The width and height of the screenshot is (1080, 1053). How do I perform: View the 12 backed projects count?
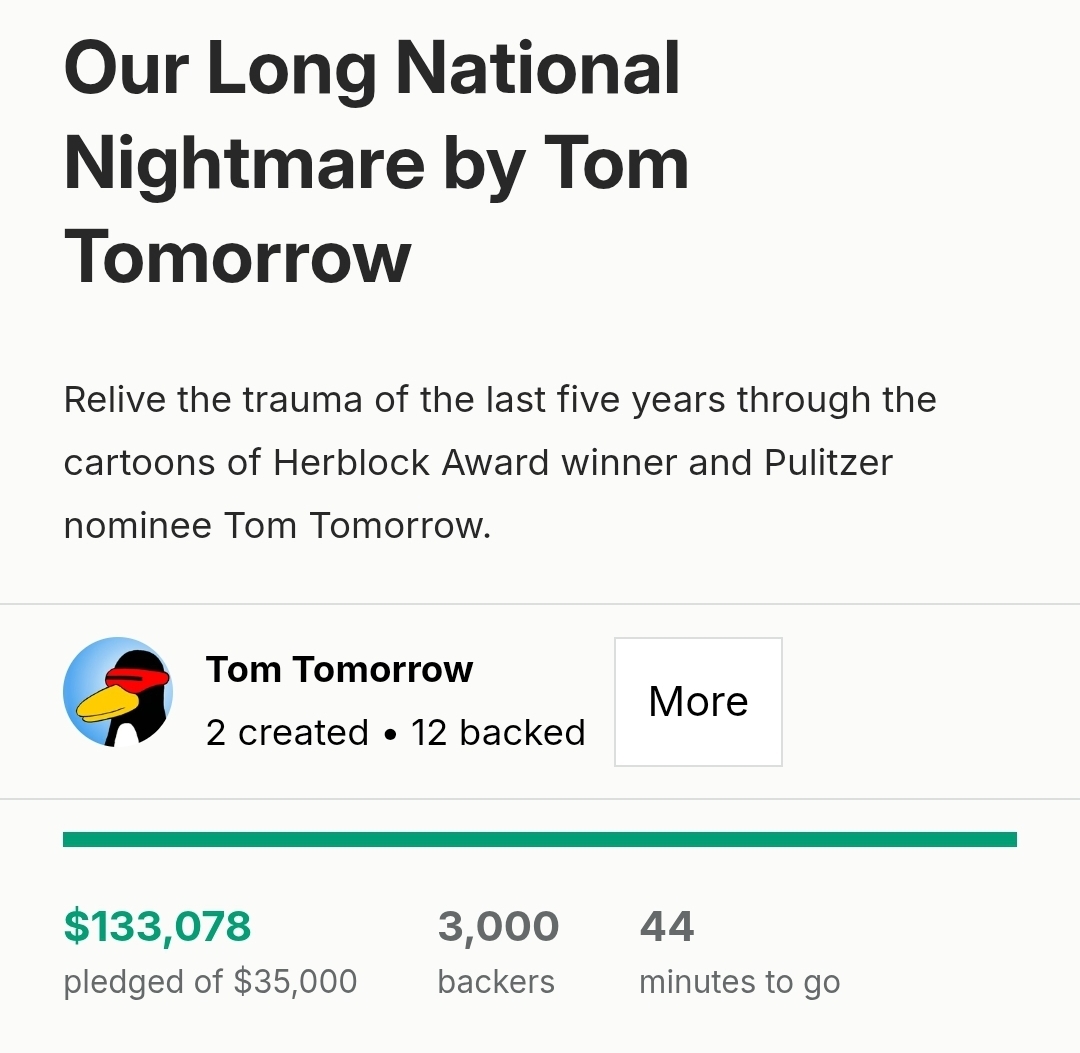point(498,733)
